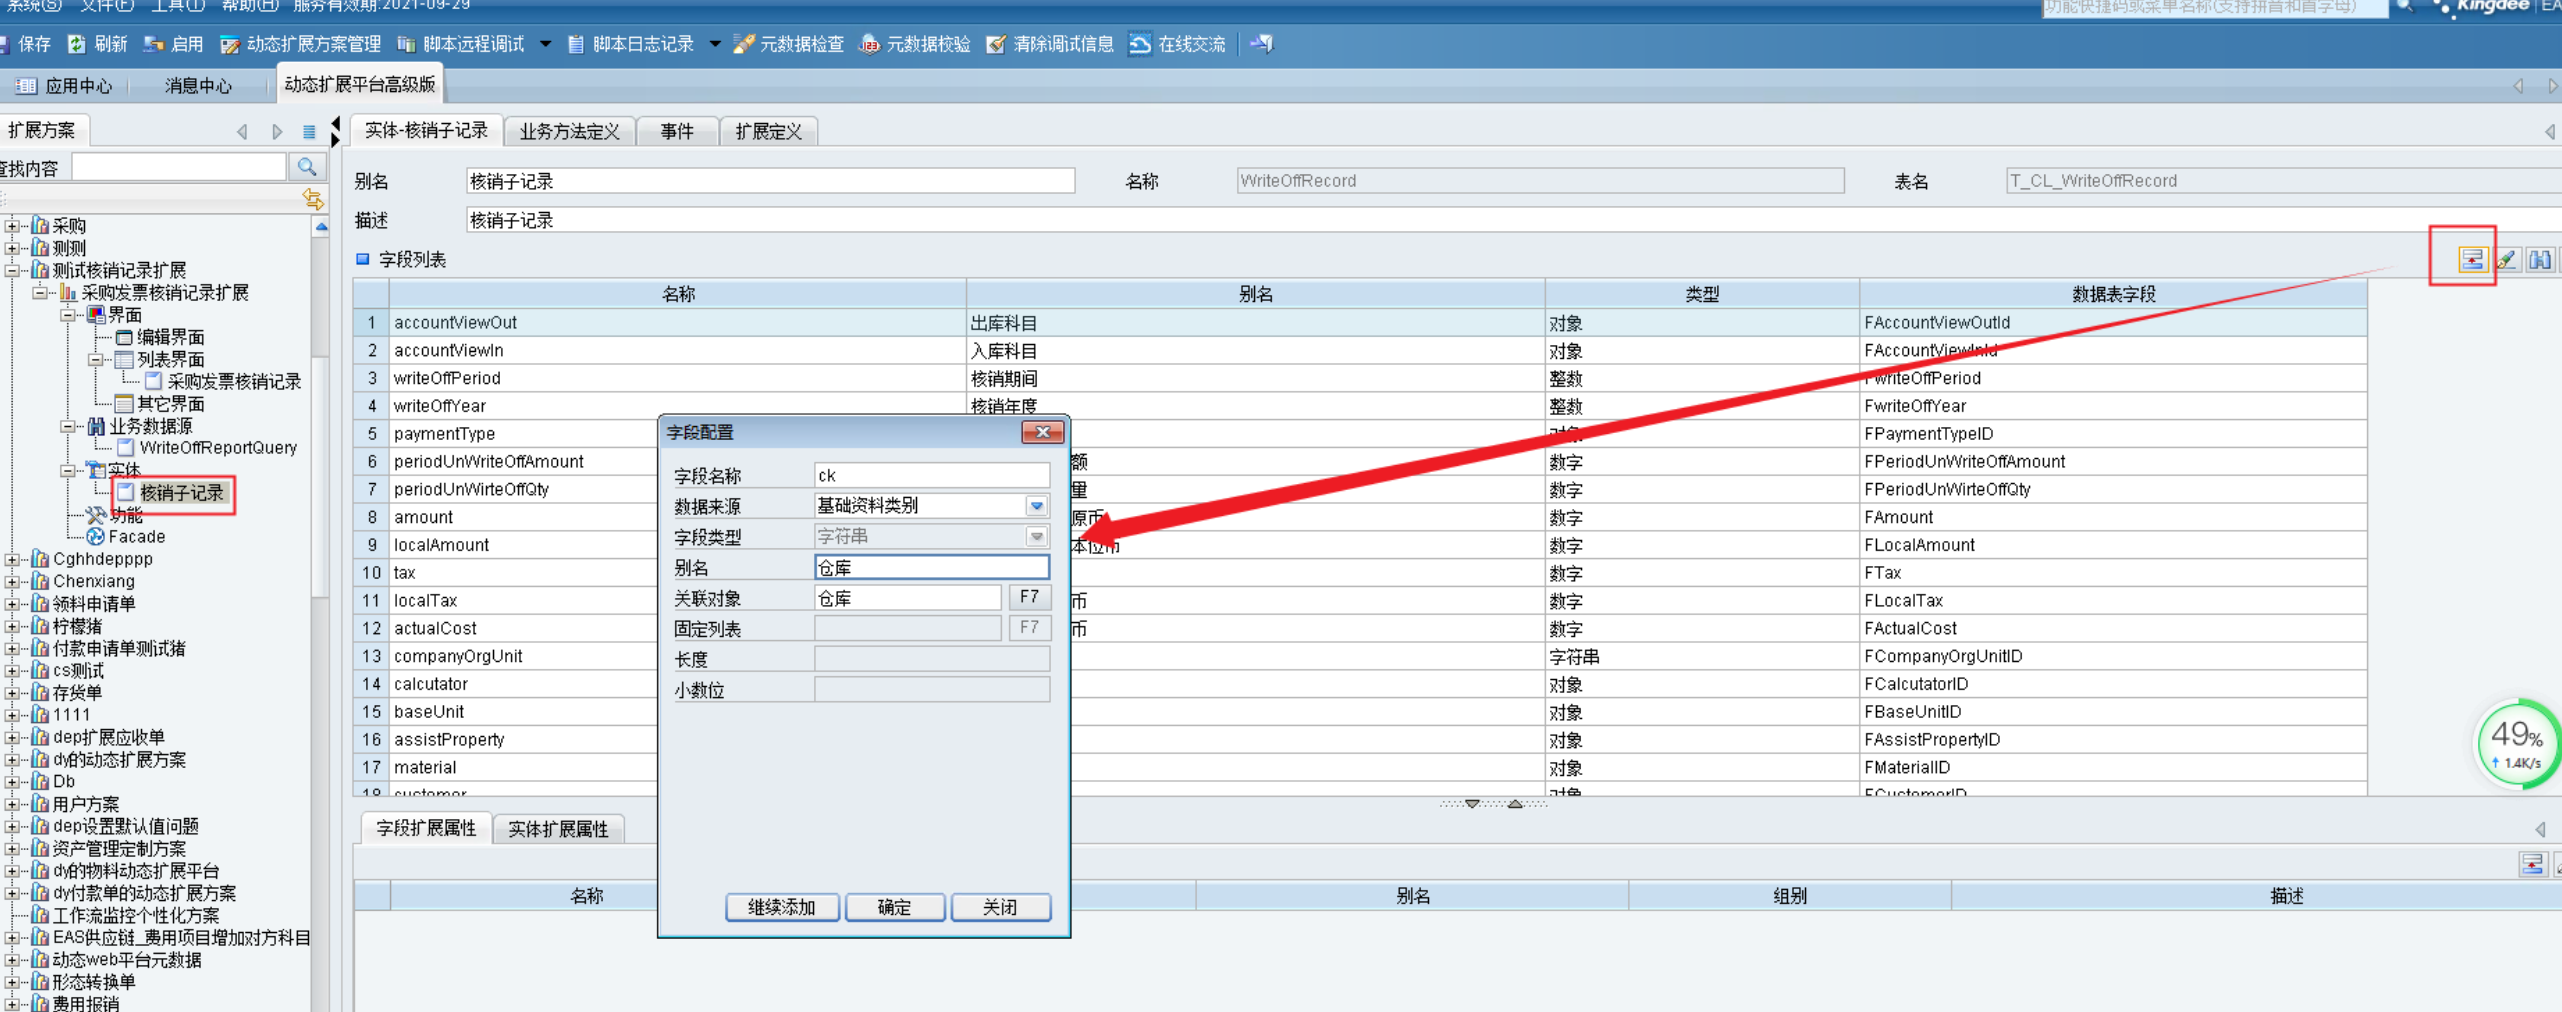Click the search magnifier in 扩展方案 panel
Screen dimensions: 2562x1012
coord(307,167)
